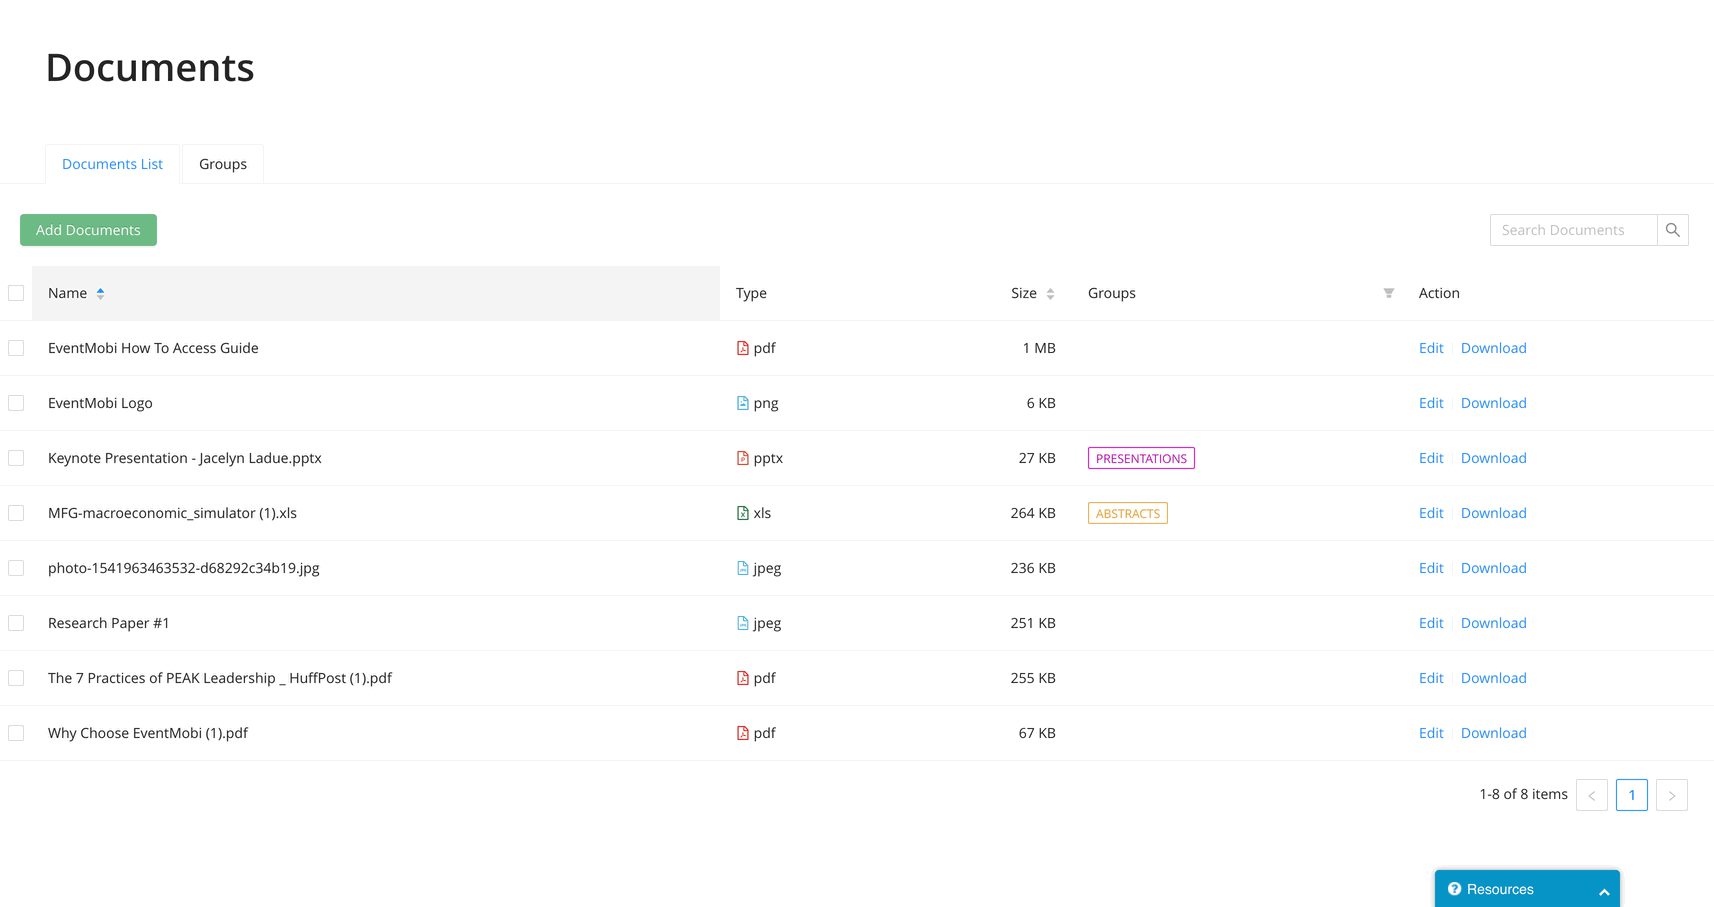Check The 7 Practices of PEAK Leadership row

click(x=16, y=678)
